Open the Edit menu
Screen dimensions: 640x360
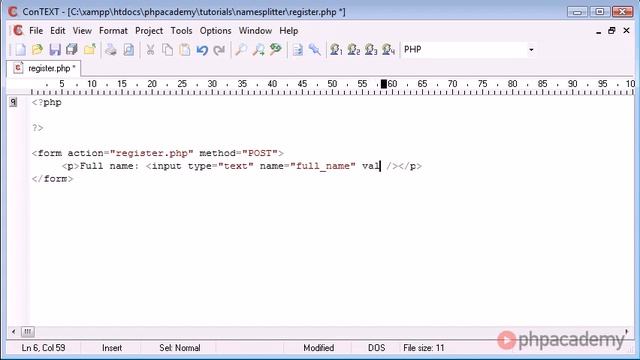[58, 31]
